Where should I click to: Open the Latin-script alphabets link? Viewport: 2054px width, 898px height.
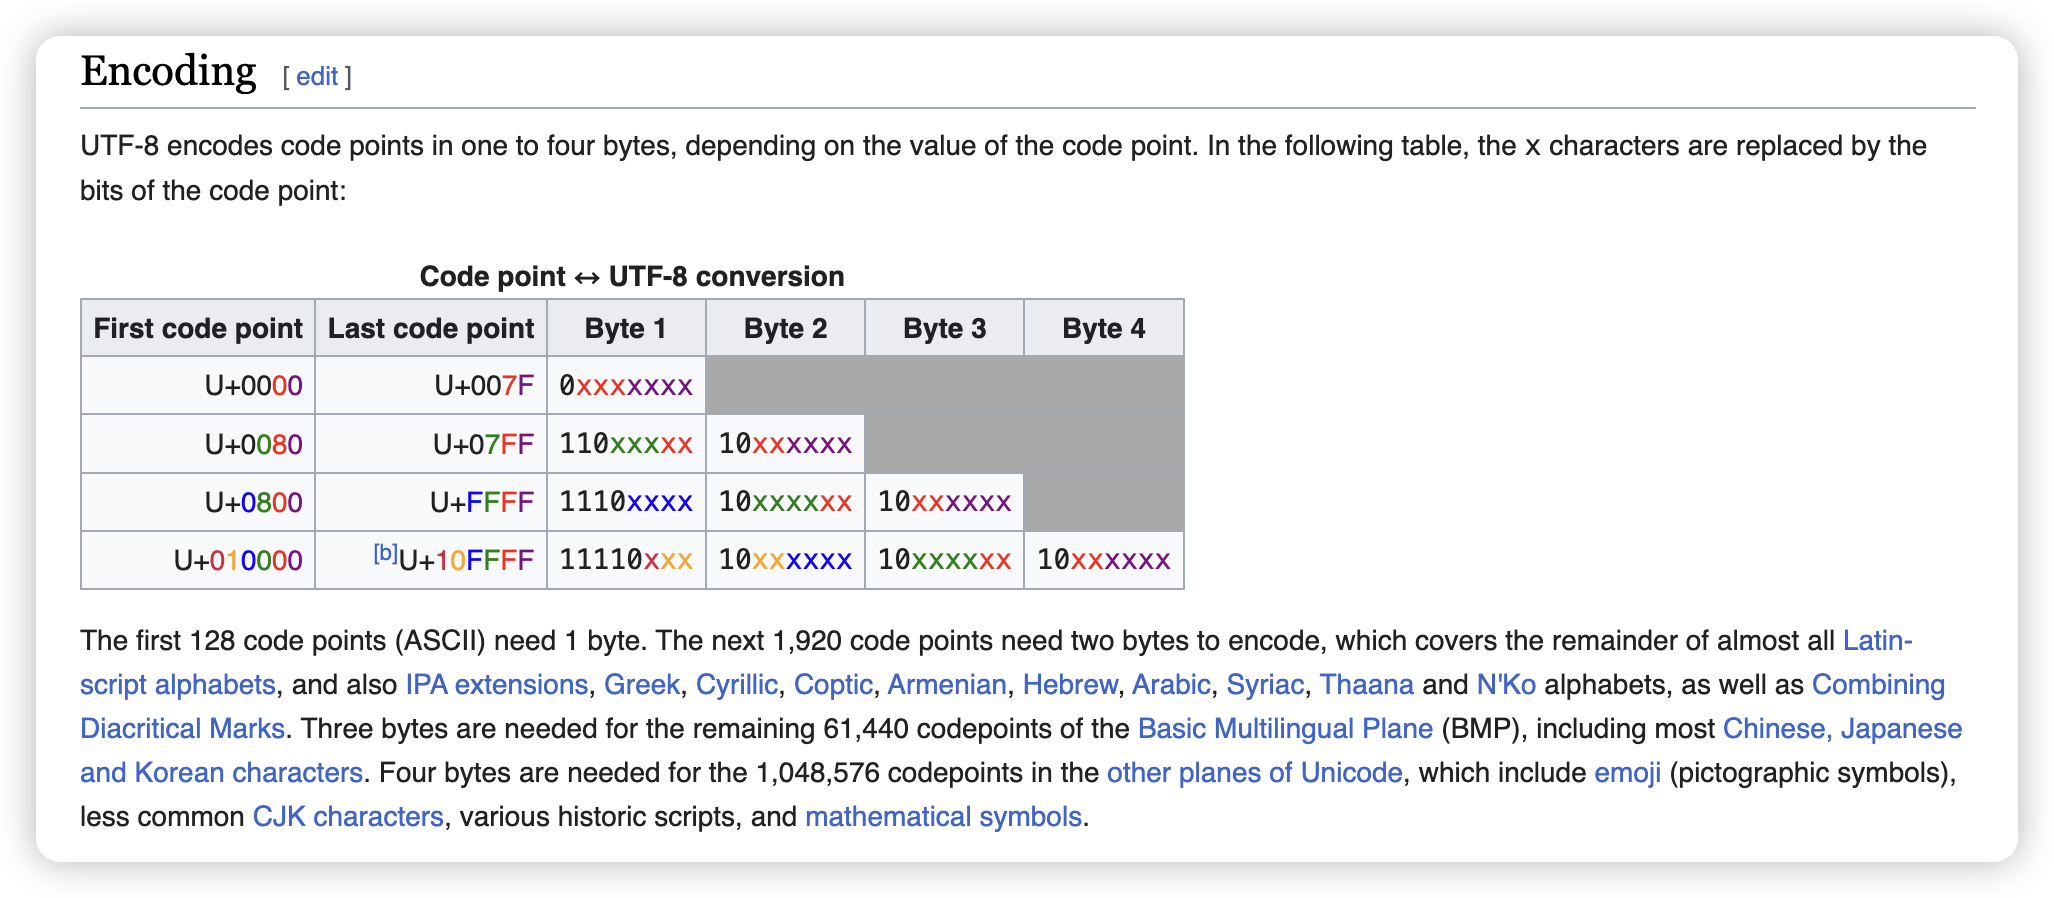point(1877,640)
